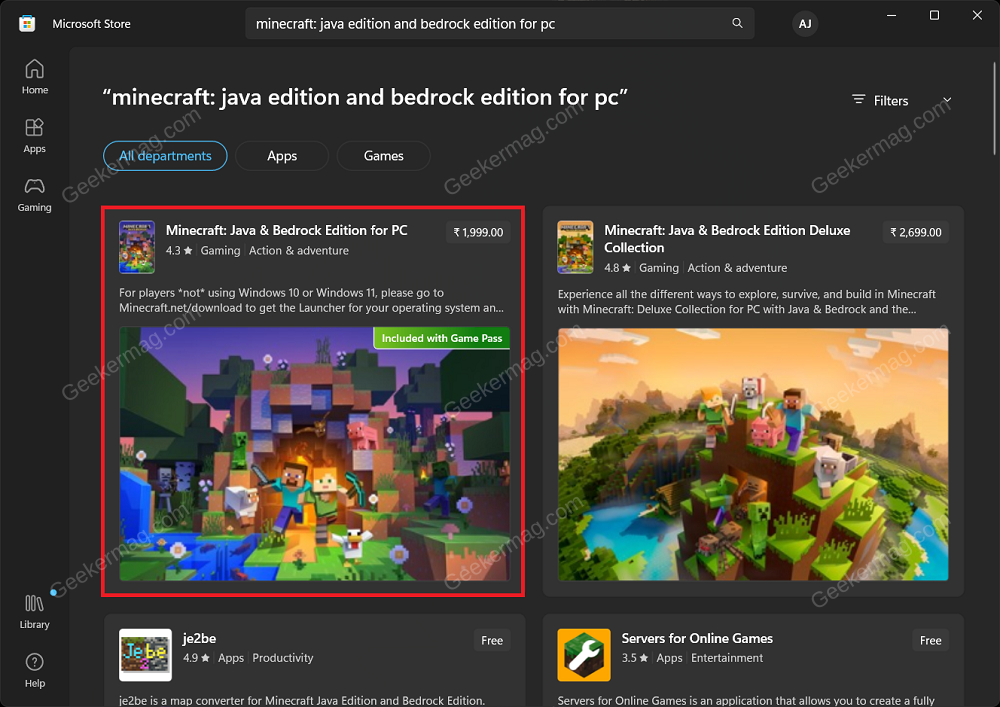Click the Java & Bedrock Edition cover artwork
This screenshot has width=1000, height=707.
(314, 453)
